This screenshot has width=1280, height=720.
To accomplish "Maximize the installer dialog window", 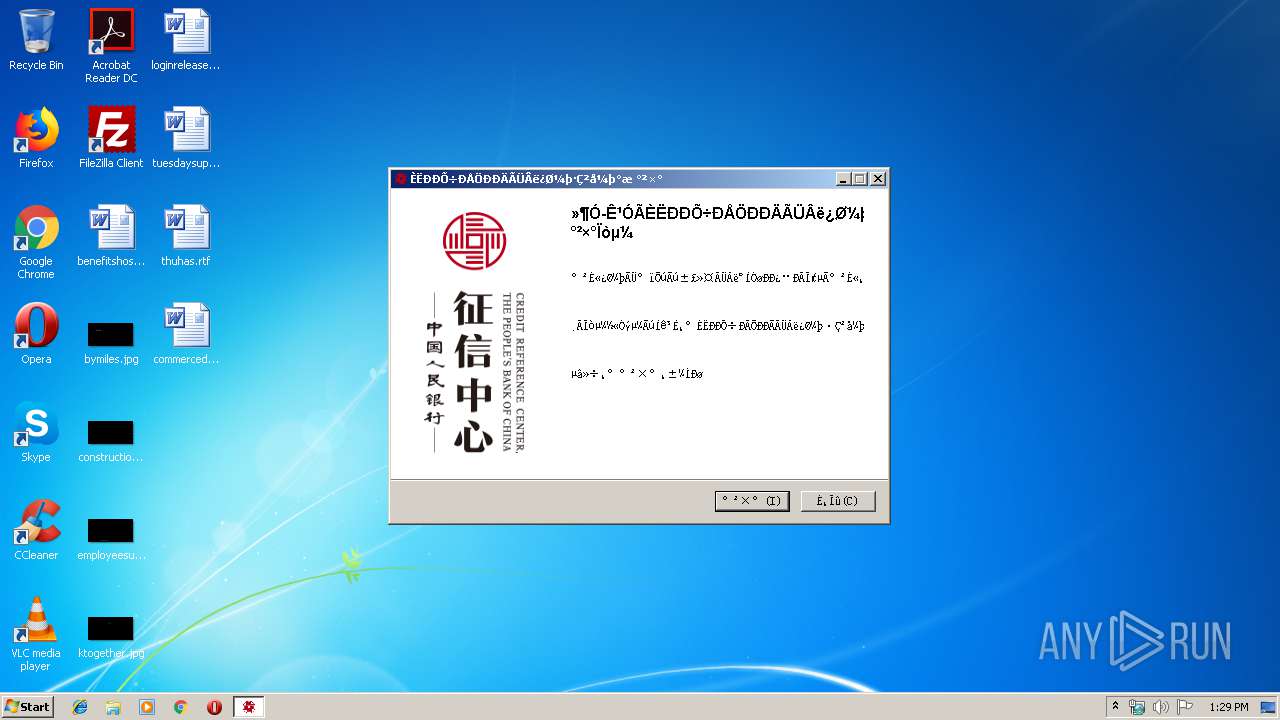I will (859, 179).
